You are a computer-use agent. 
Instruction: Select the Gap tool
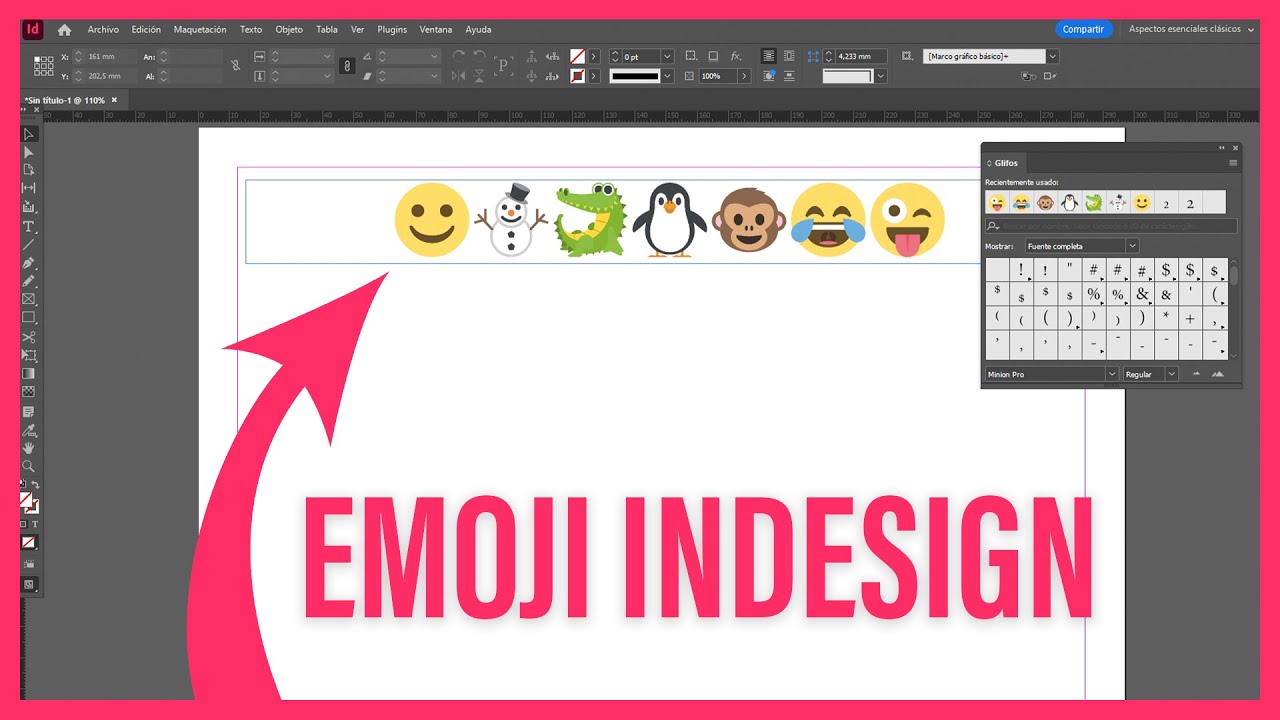29,188
